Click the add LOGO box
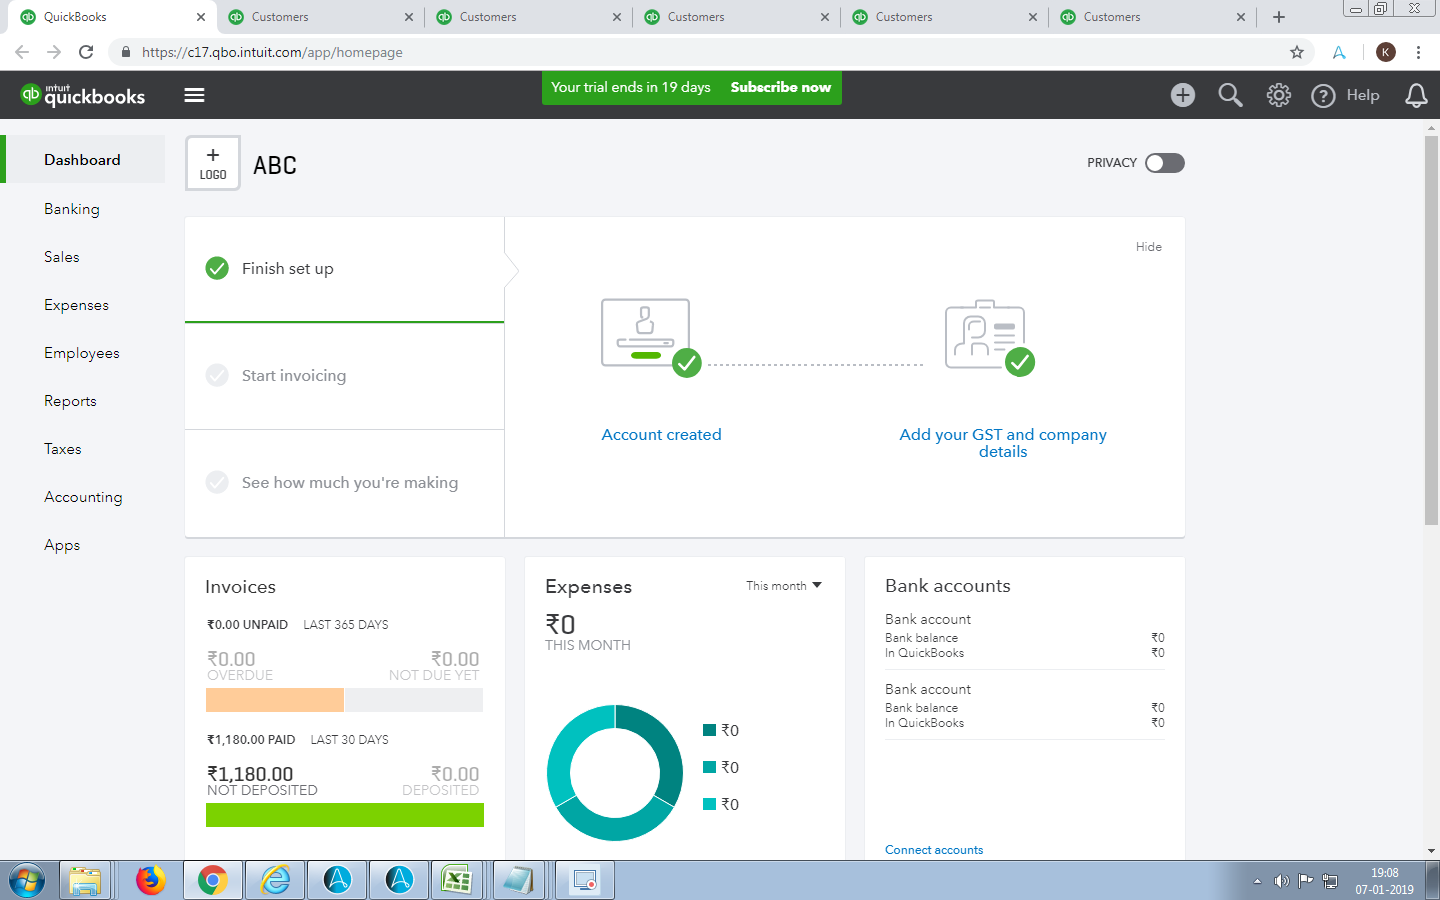1440x900 pixels. (x=213, y=163)
